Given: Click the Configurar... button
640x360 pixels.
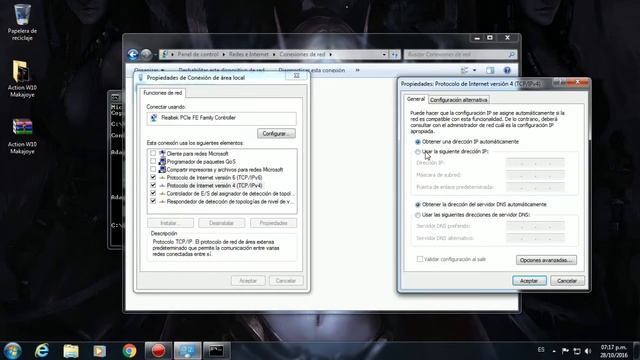Looking at the screenshot, I should tap(276, 133).
